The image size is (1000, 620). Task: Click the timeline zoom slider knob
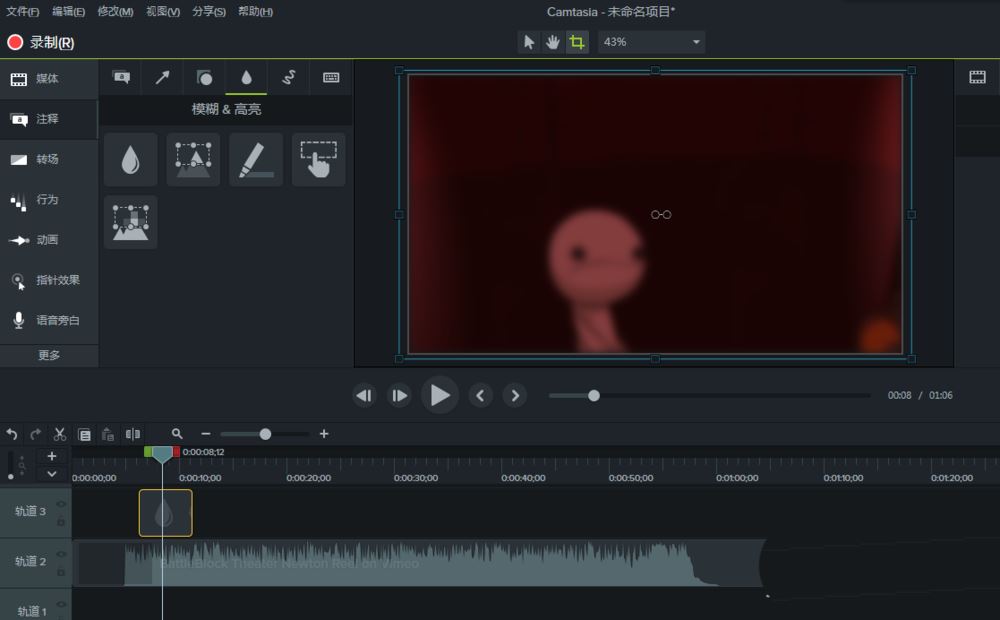(x=265, y=434)
